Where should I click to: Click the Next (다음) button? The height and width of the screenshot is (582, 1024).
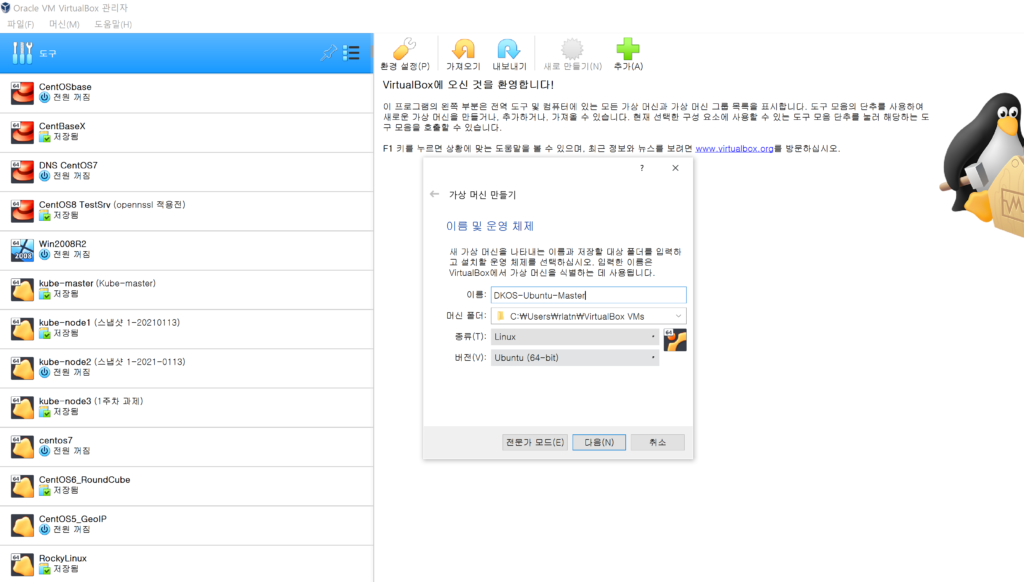click(599, 442)
